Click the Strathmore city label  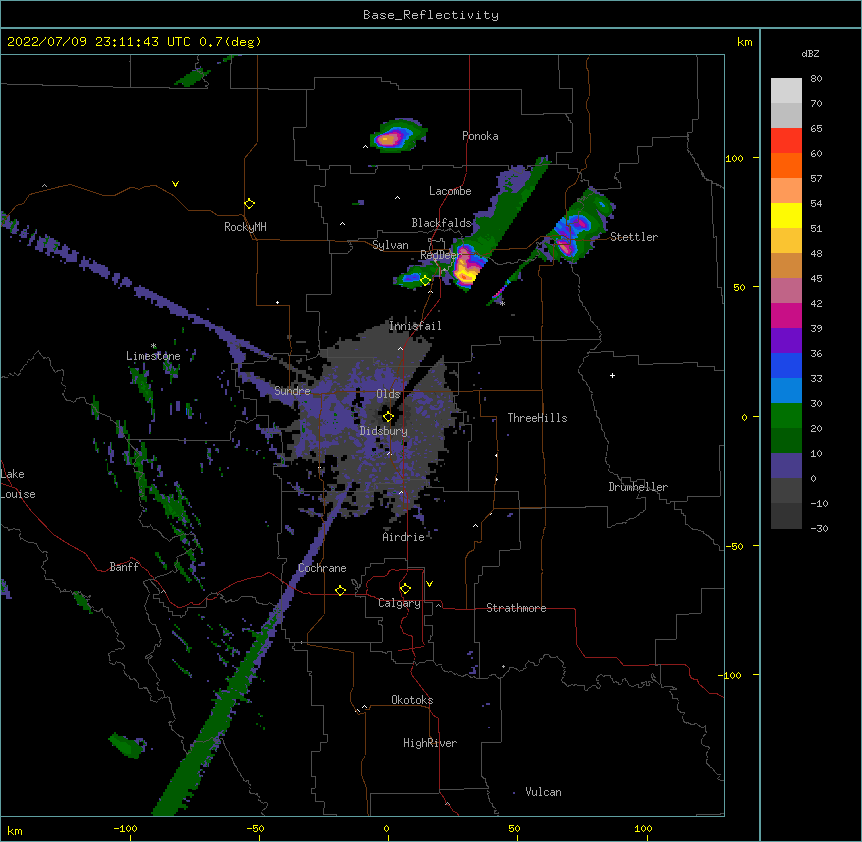516,608
